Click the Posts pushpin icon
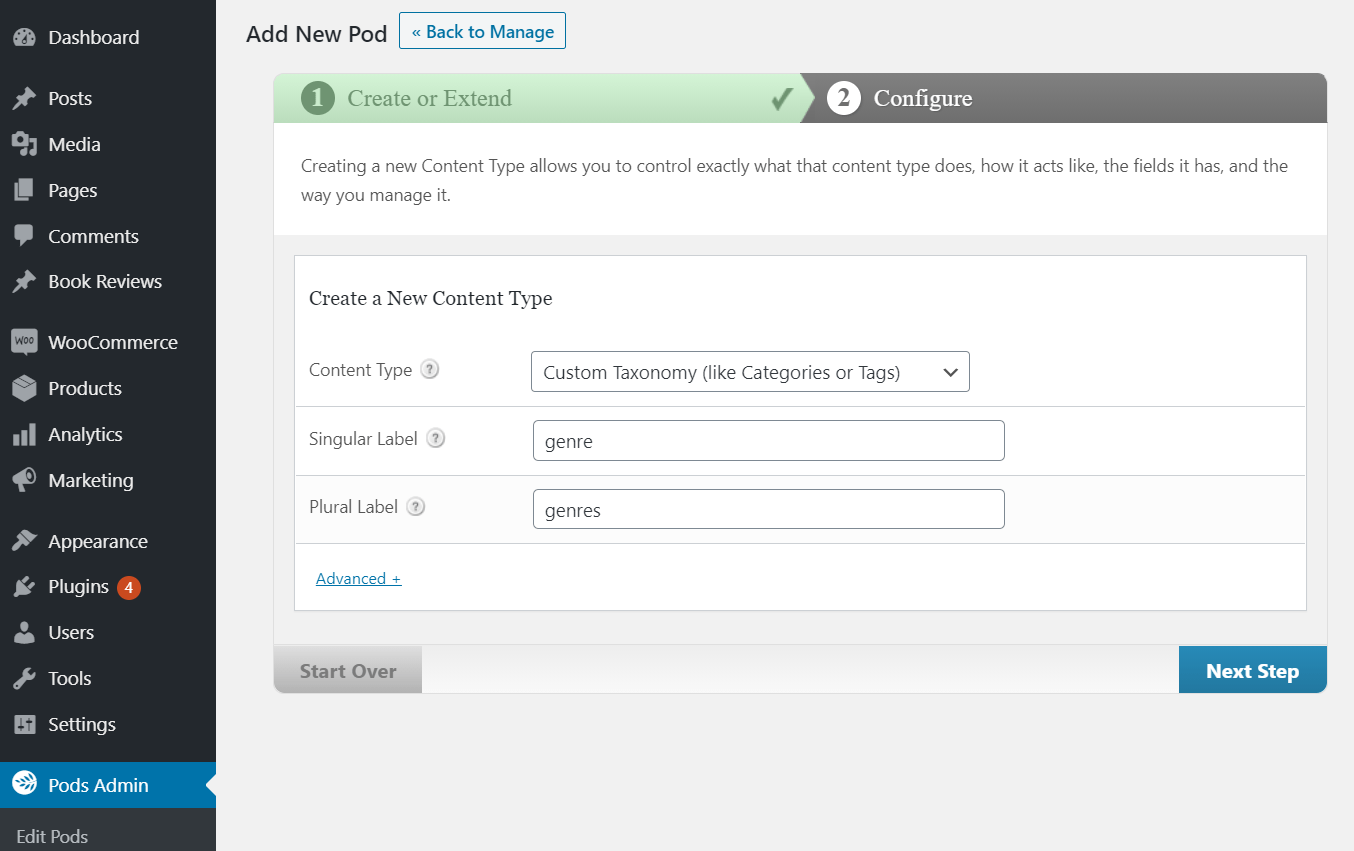 24,99
